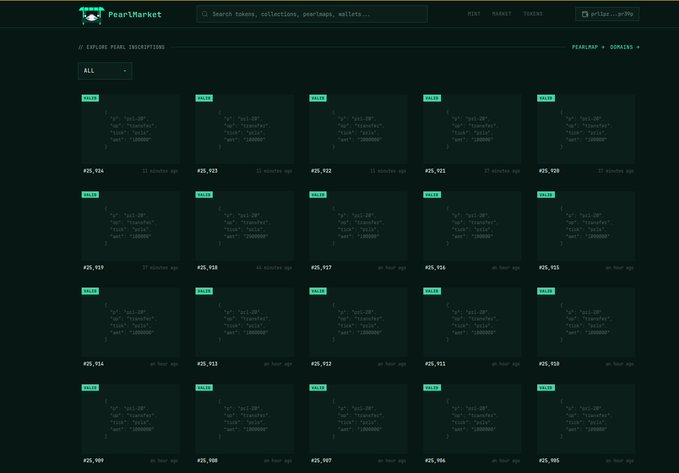
Task: Click the EXPLORE PEARL INSCRIPTIONS heading
Action: (125, 47)
